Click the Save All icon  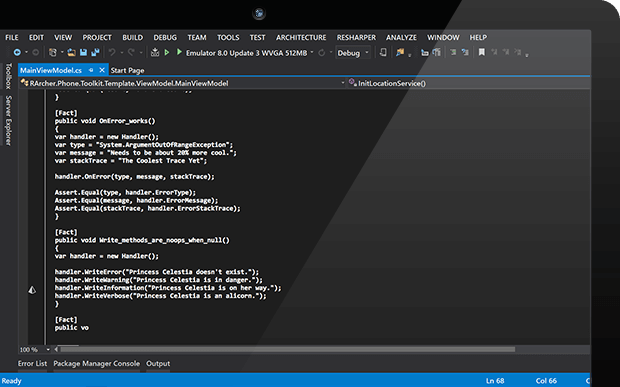click(x=95, y=52)
